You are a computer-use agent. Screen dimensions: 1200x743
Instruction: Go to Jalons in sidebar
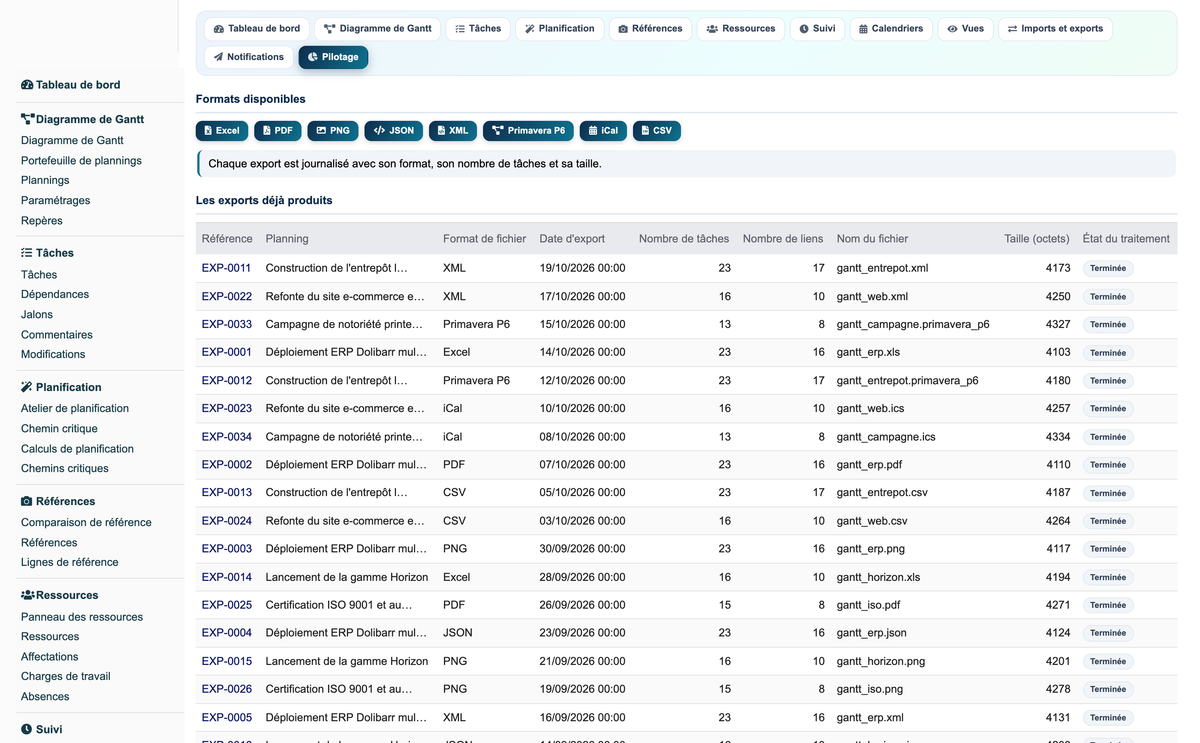pyautogui.click(x=37, y=315)
